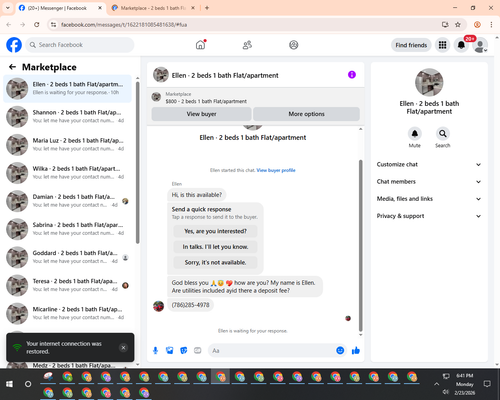The width and height of the screenshot is (500, 400).
Task: Open the Chrome profile icon
Action: pos(477,25)
